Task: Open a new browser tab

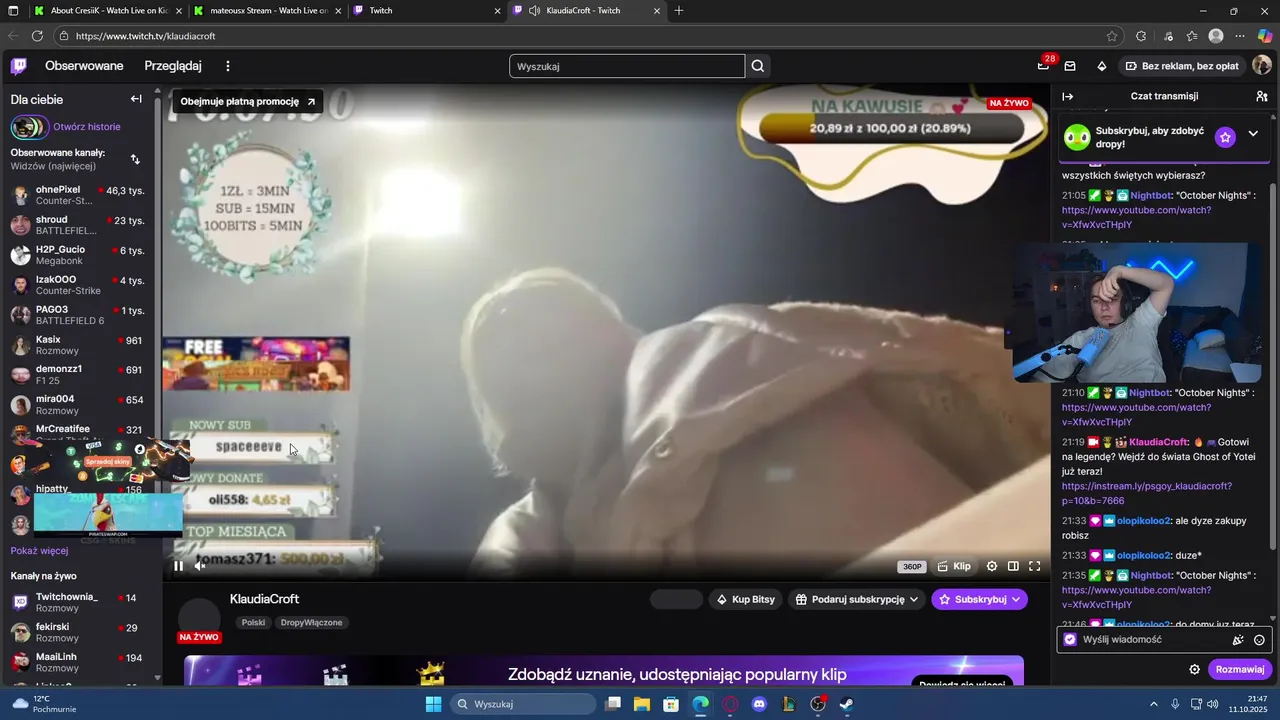Action: tap(679, 11)
